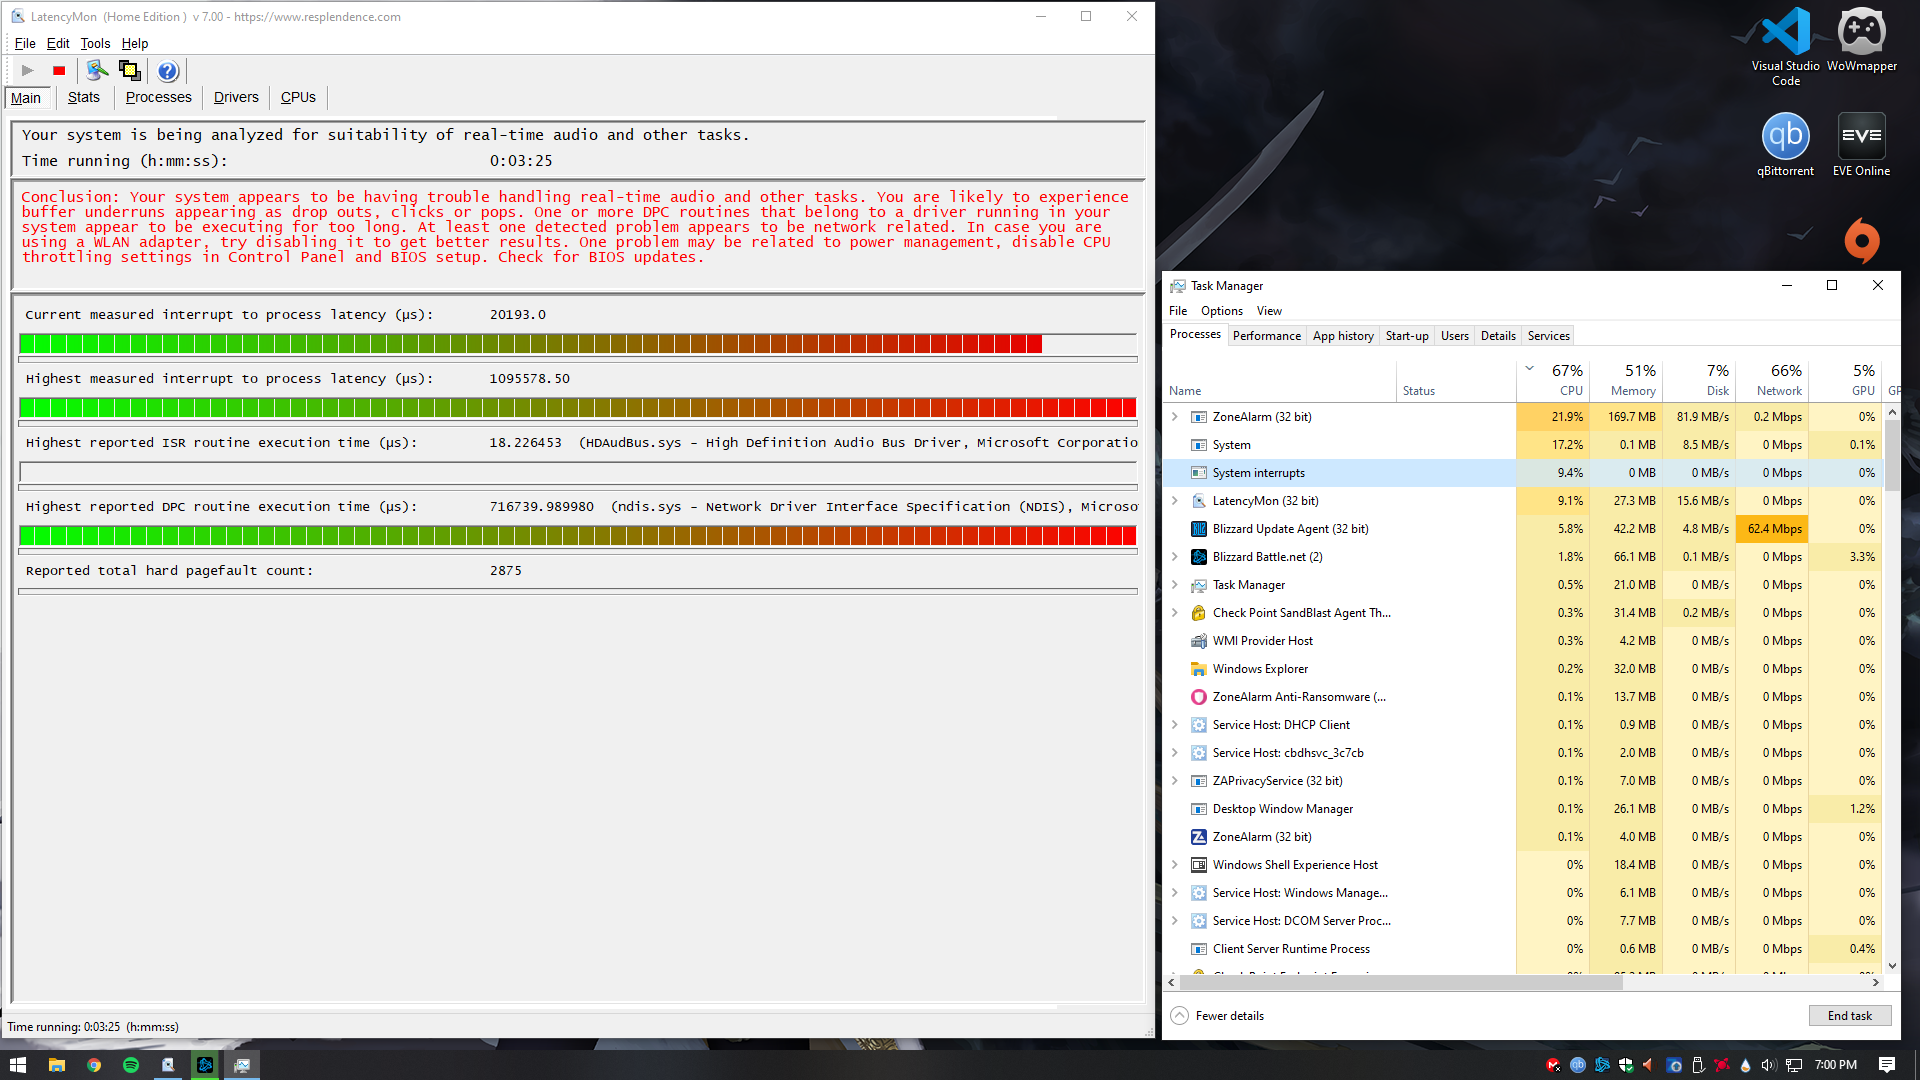Expand the Blizzard Battle.net (2) process row
The height and width of the screenshot is (1080, 1920).
(x=1175, y=557)
